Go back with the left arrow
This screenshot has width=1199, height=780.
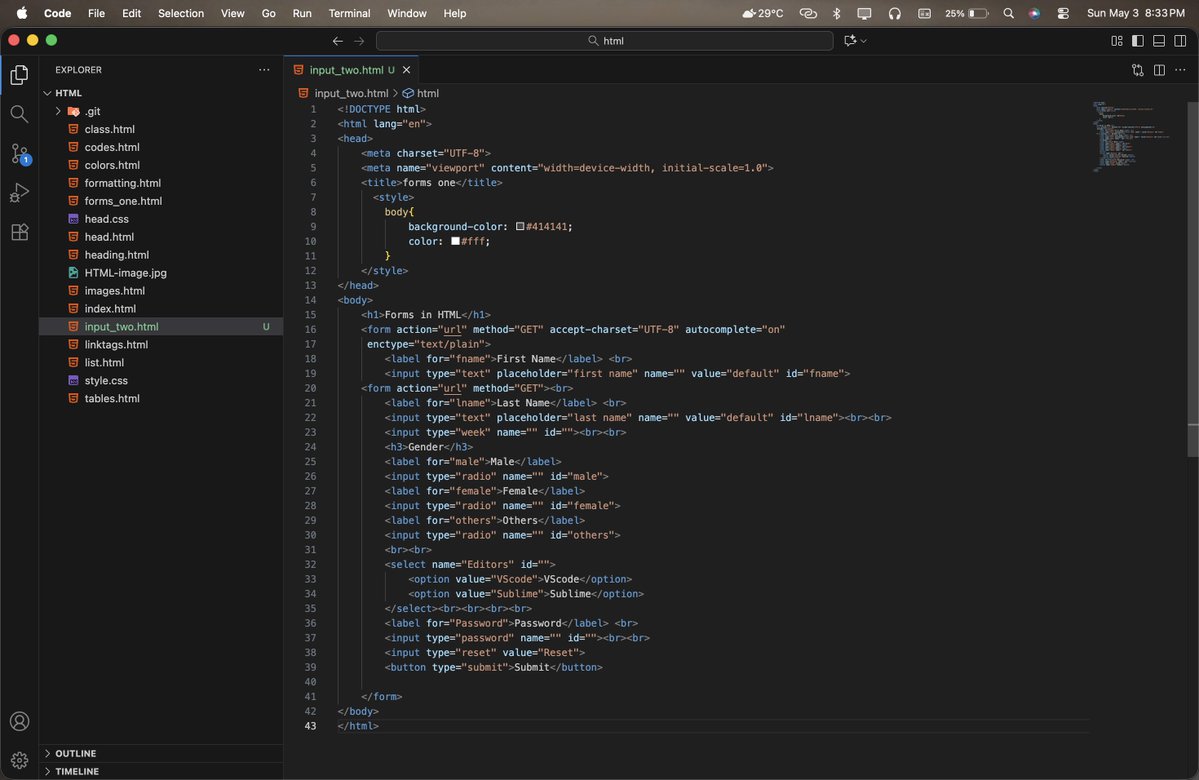pos(337,41)
